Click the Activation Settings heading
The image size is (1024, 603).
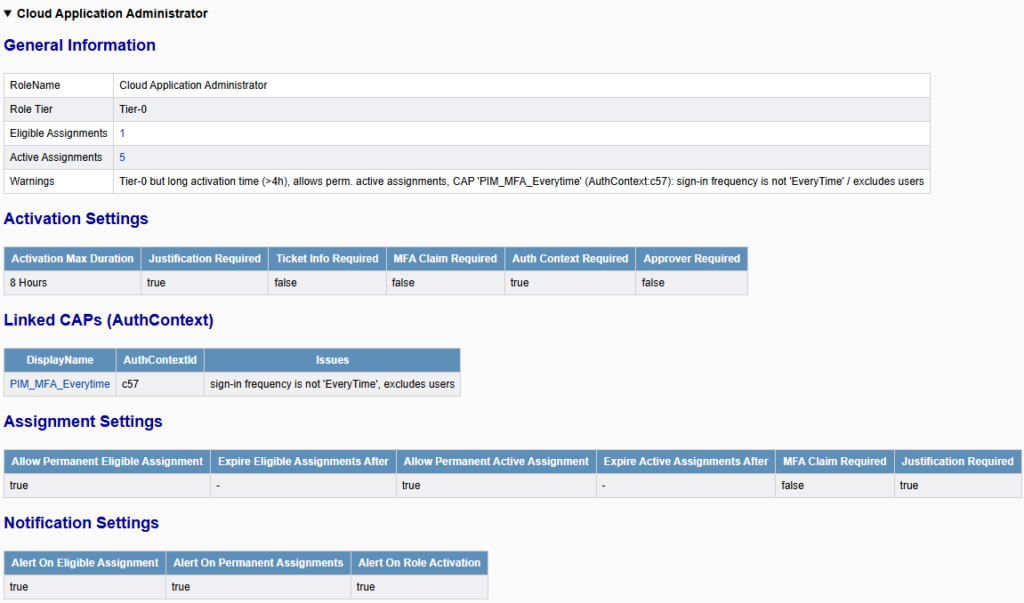[x=76, y=219]
